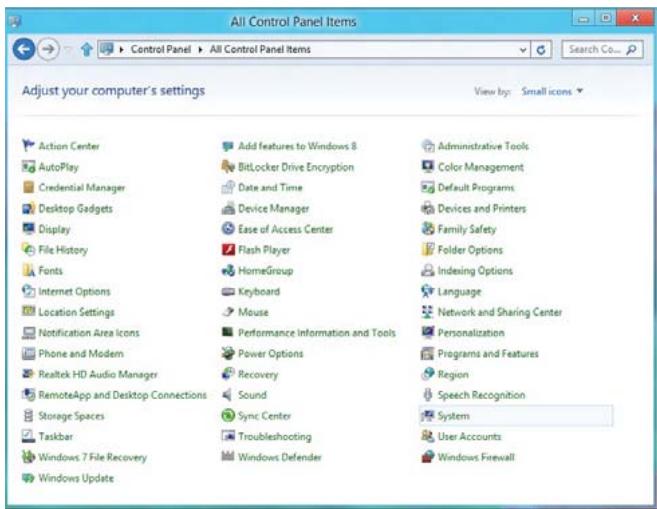Click the Back navigation button

click(x=23, y=49)
